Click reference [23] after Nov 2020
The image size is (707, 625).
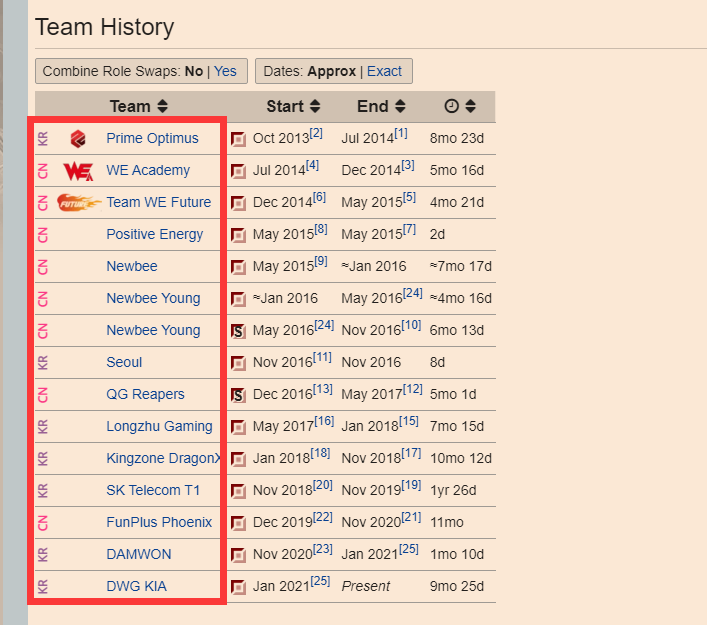coord(323,550)
